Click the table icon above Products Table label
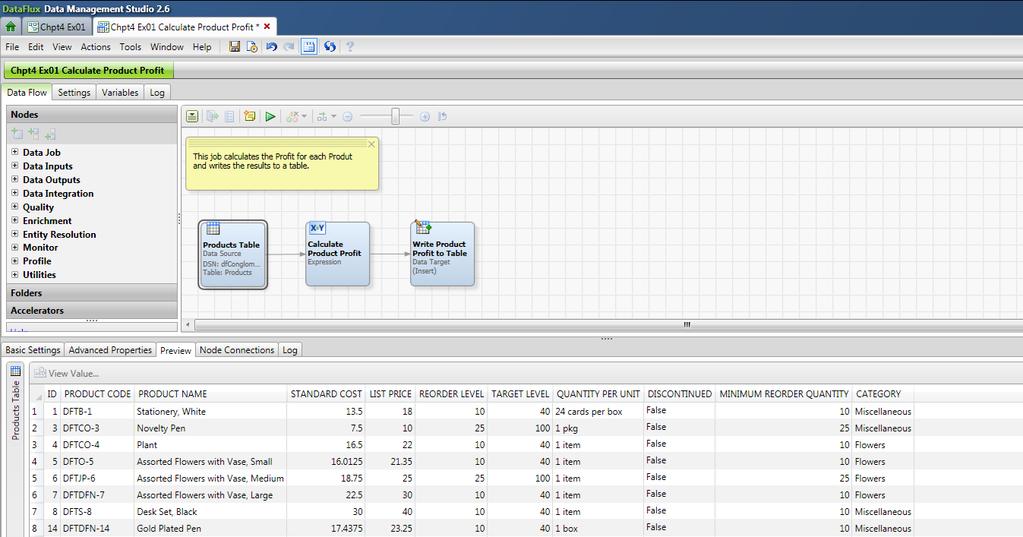 click(x=213, y=228)
